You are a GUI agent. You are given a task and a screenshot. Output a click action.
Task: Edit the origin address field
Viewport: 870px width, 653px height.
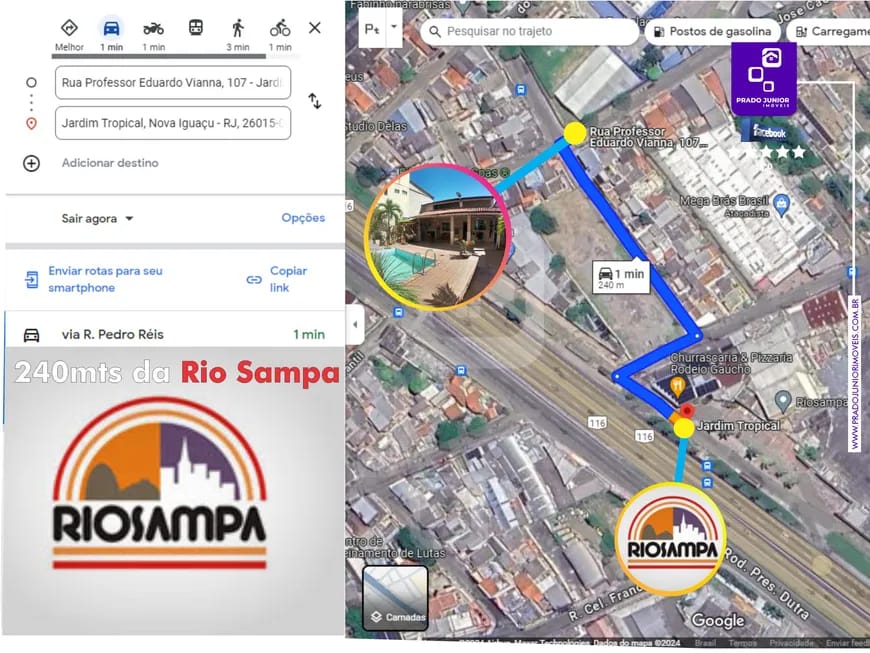(x=173, y=83)
